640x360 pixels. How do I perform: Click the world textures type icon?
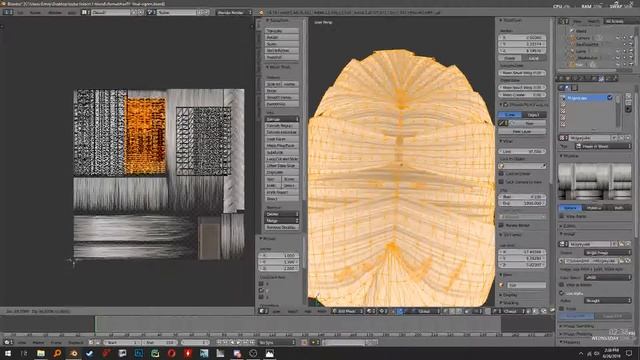coord(562,87)
